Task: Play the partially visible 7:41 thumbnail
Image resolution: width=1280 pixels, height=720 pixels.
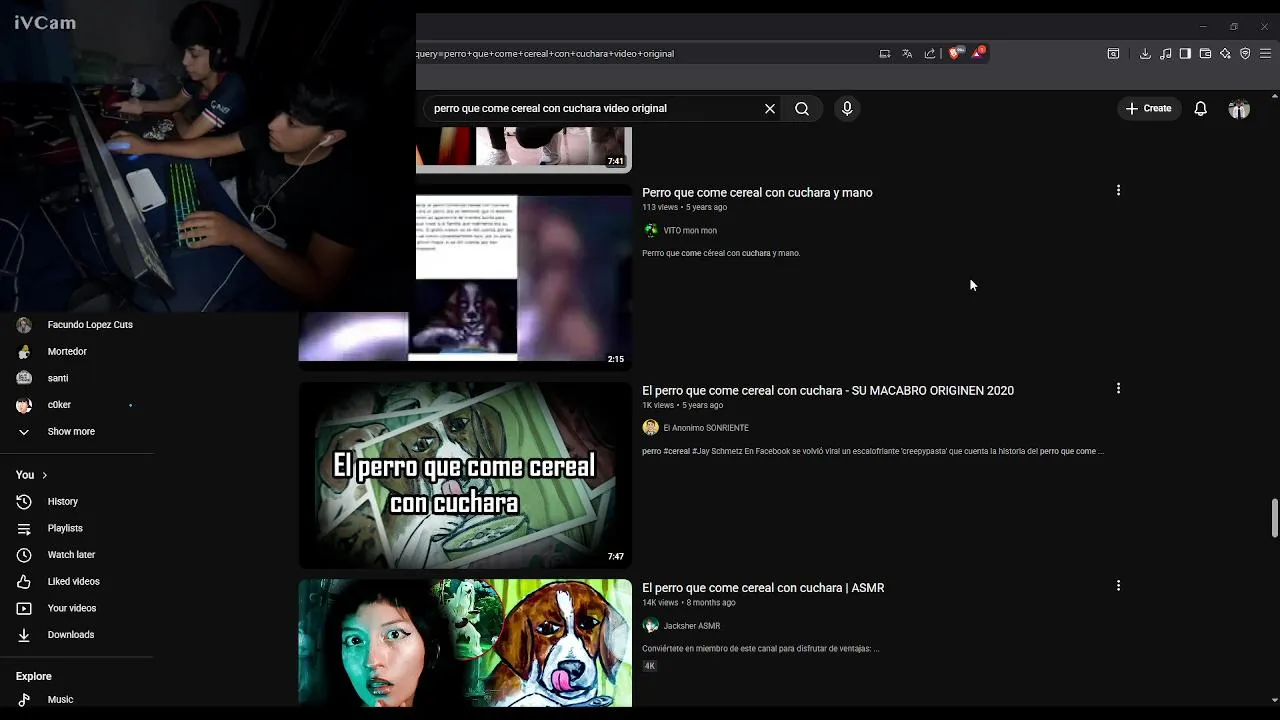Action: 524,148
